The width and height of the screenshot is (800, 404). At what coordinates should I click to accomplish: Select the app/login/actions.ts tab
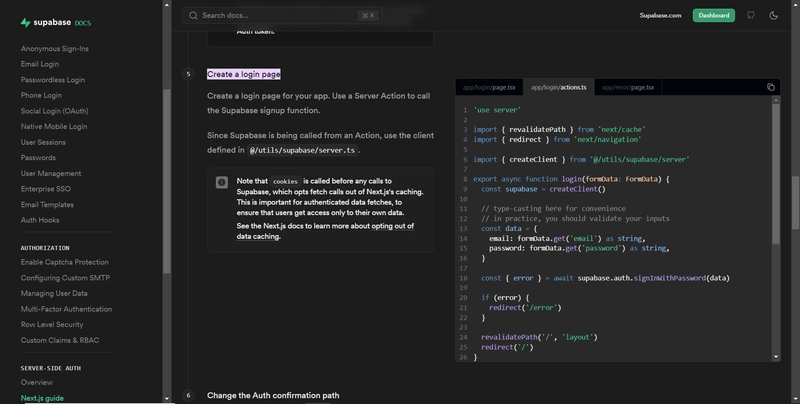click(558, 87)
